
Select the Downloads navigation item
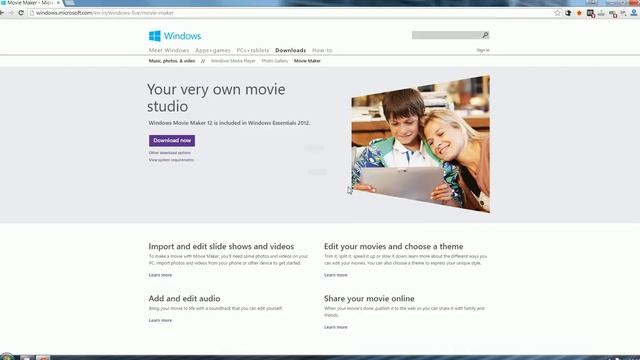[290, 50]
